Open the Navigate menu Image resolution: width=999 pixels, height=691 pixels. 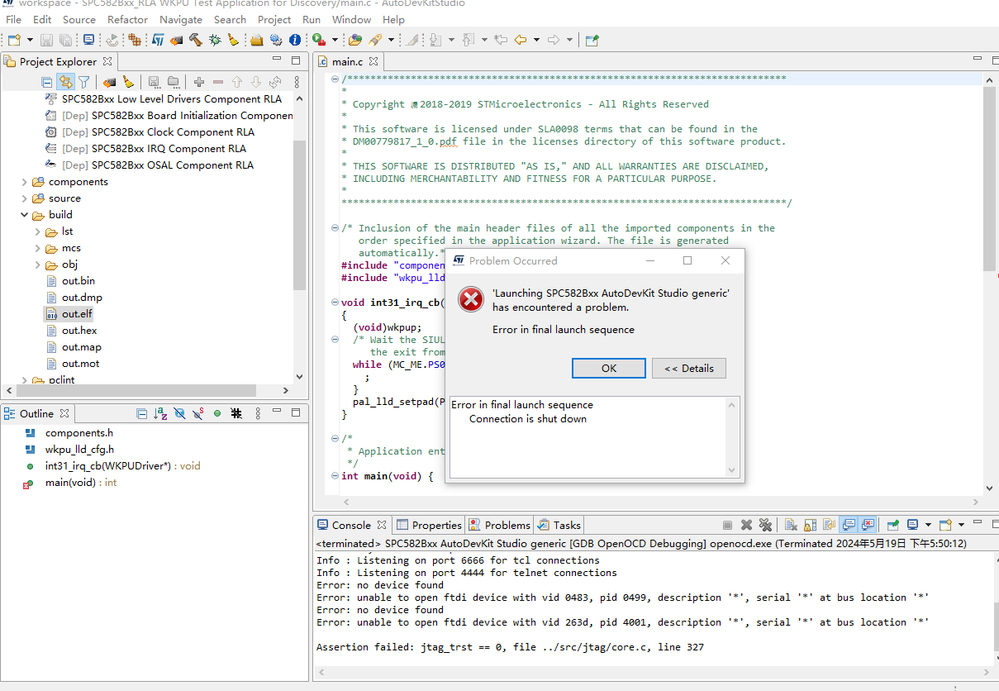181,20
